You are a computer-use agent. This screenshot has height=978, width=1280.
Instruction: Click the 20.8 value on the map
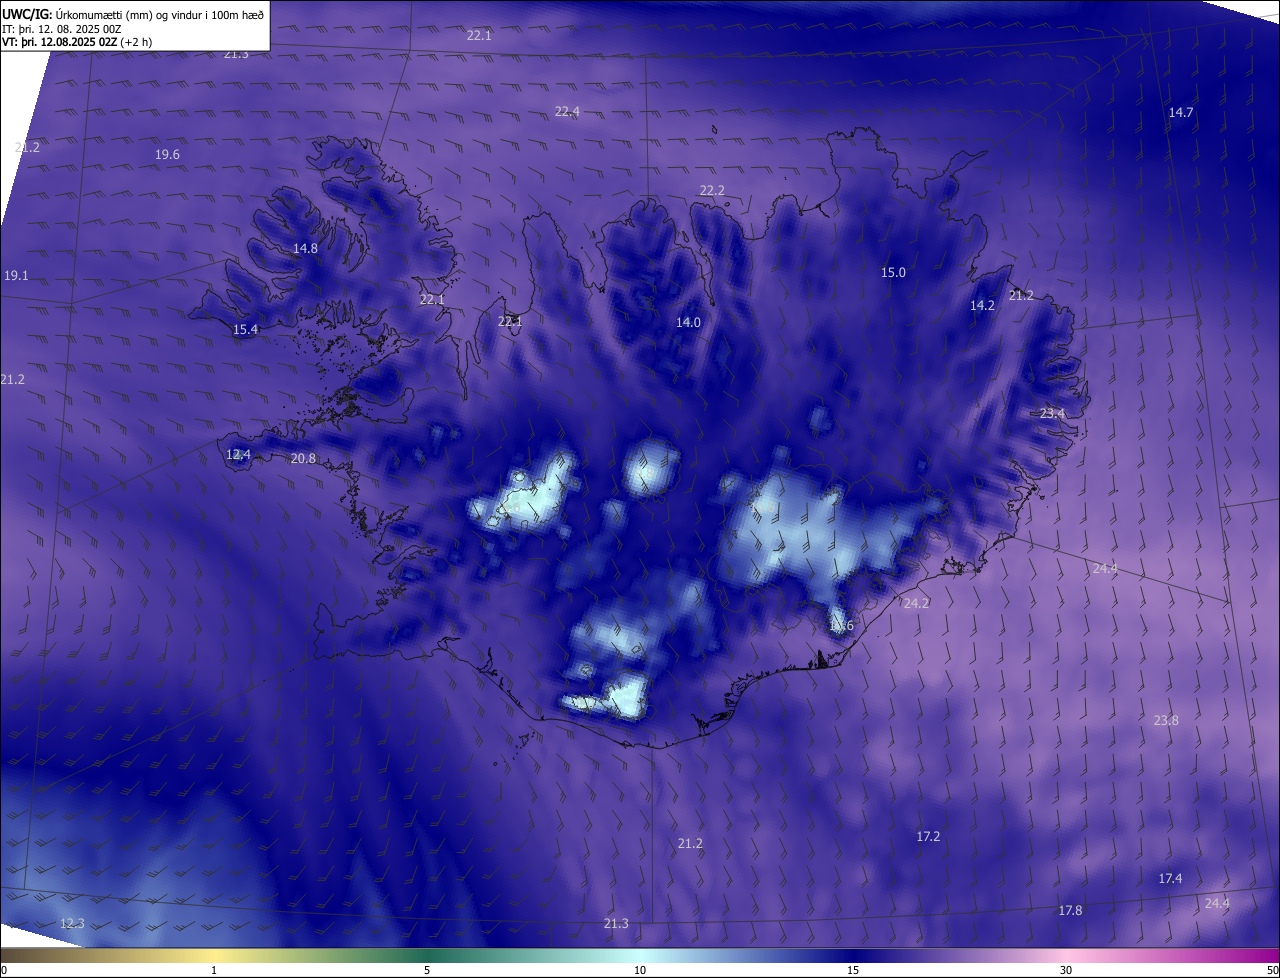coord(303,458)
